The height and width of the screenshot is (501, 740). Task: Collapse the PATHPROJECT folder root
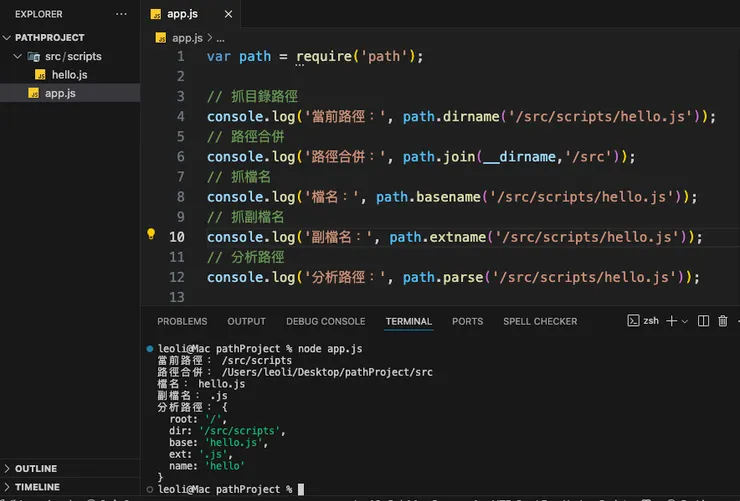pos(8,37)
